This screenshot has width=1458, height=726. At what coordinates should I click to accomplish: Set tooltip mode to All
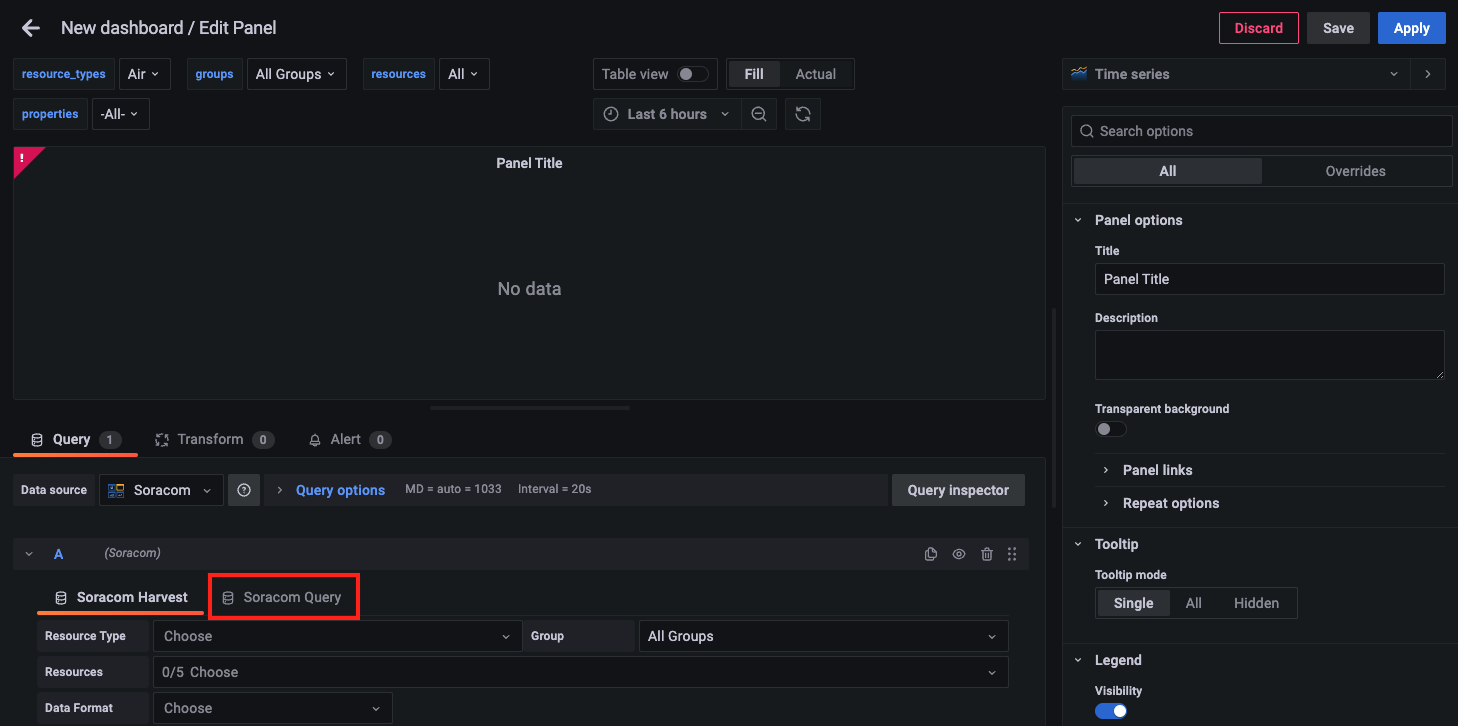coord(1193,603)
